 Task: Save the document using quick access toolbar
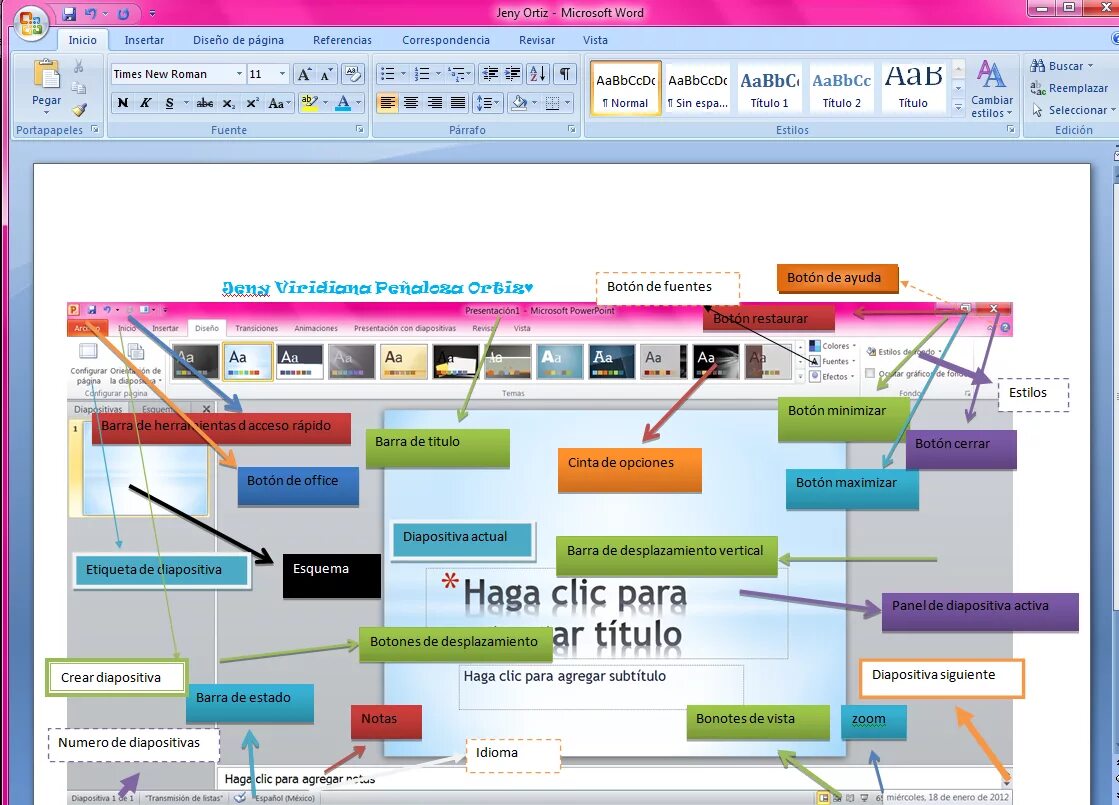point(69,14)
